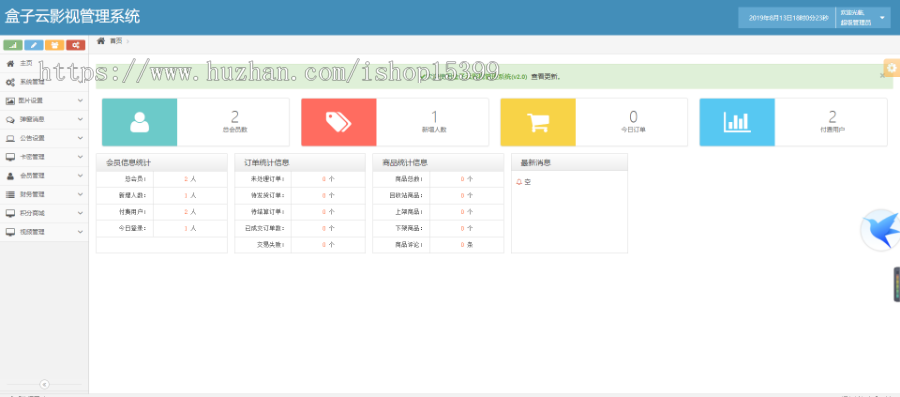
Task: Click the 公告设置 laptop icon
Action: point(10,138)
